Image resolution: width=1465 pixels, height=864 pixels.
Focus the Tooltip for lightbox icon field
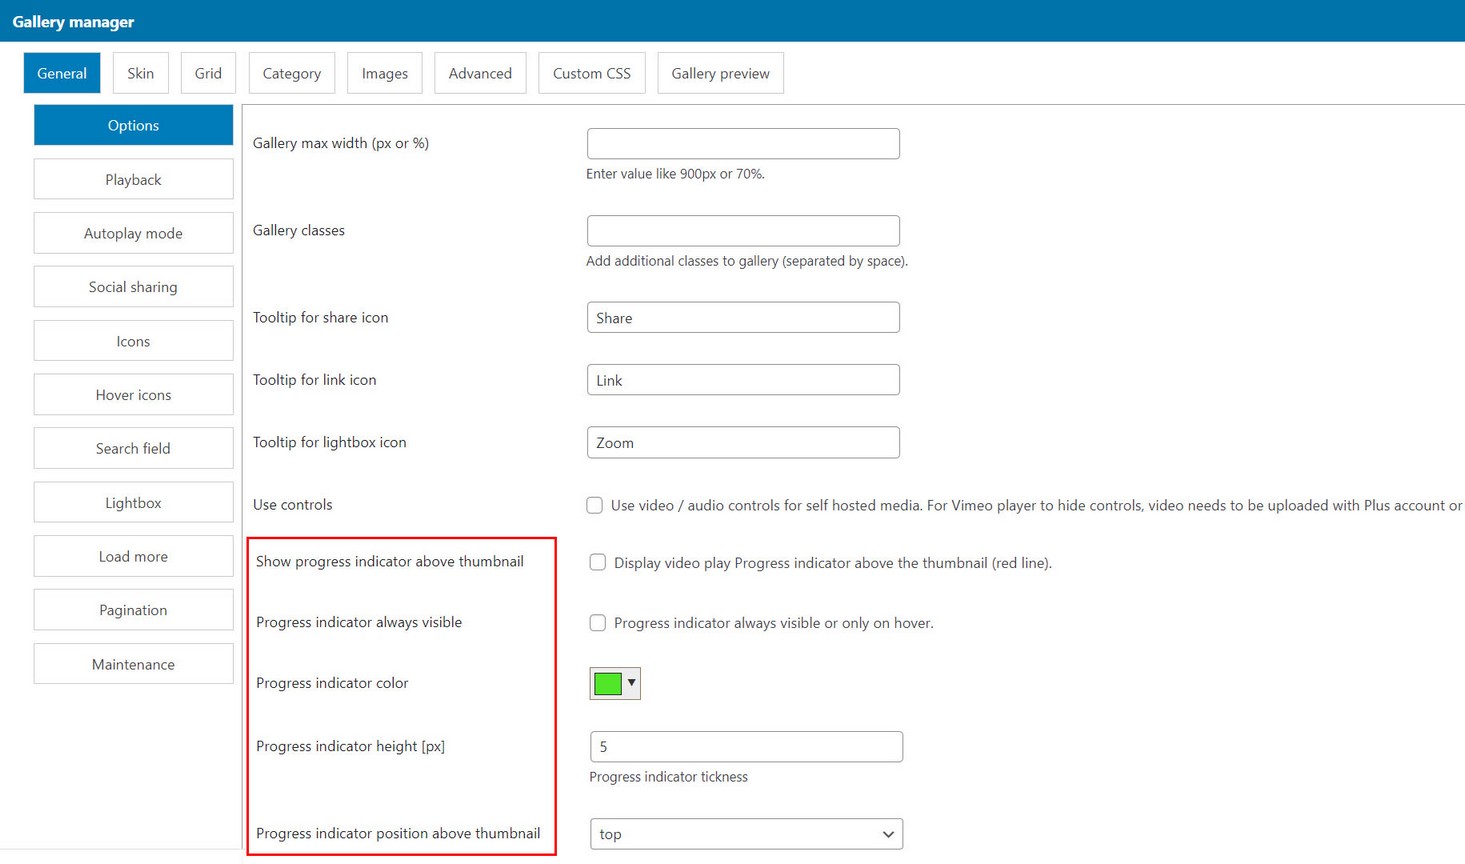point(743,443)
